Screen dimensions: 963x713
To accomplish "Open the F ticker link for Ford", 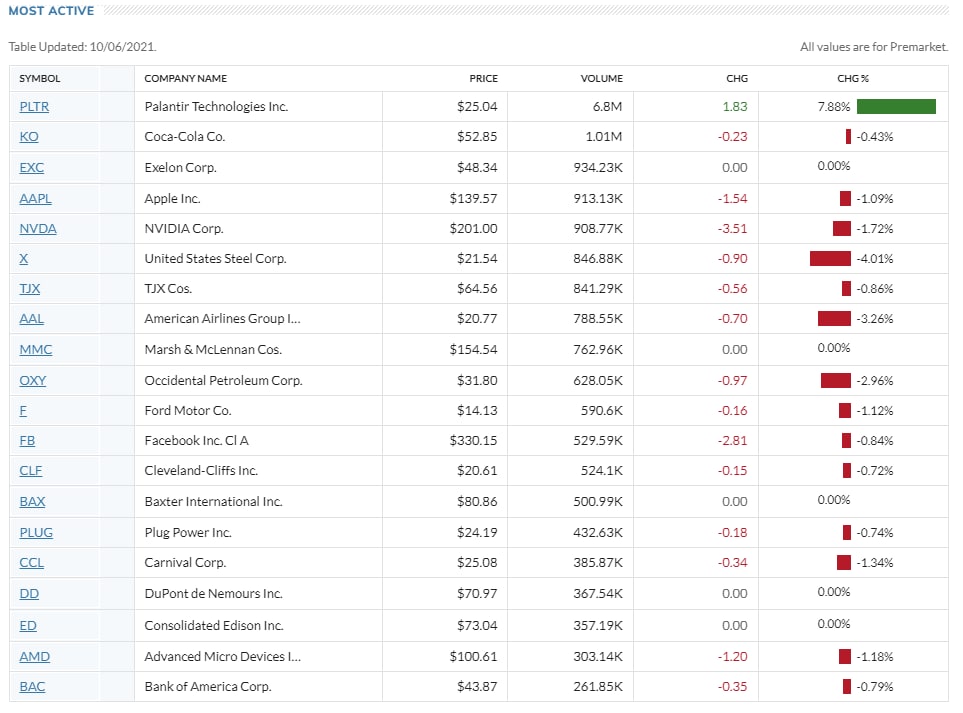I will [x=23, y=411].
